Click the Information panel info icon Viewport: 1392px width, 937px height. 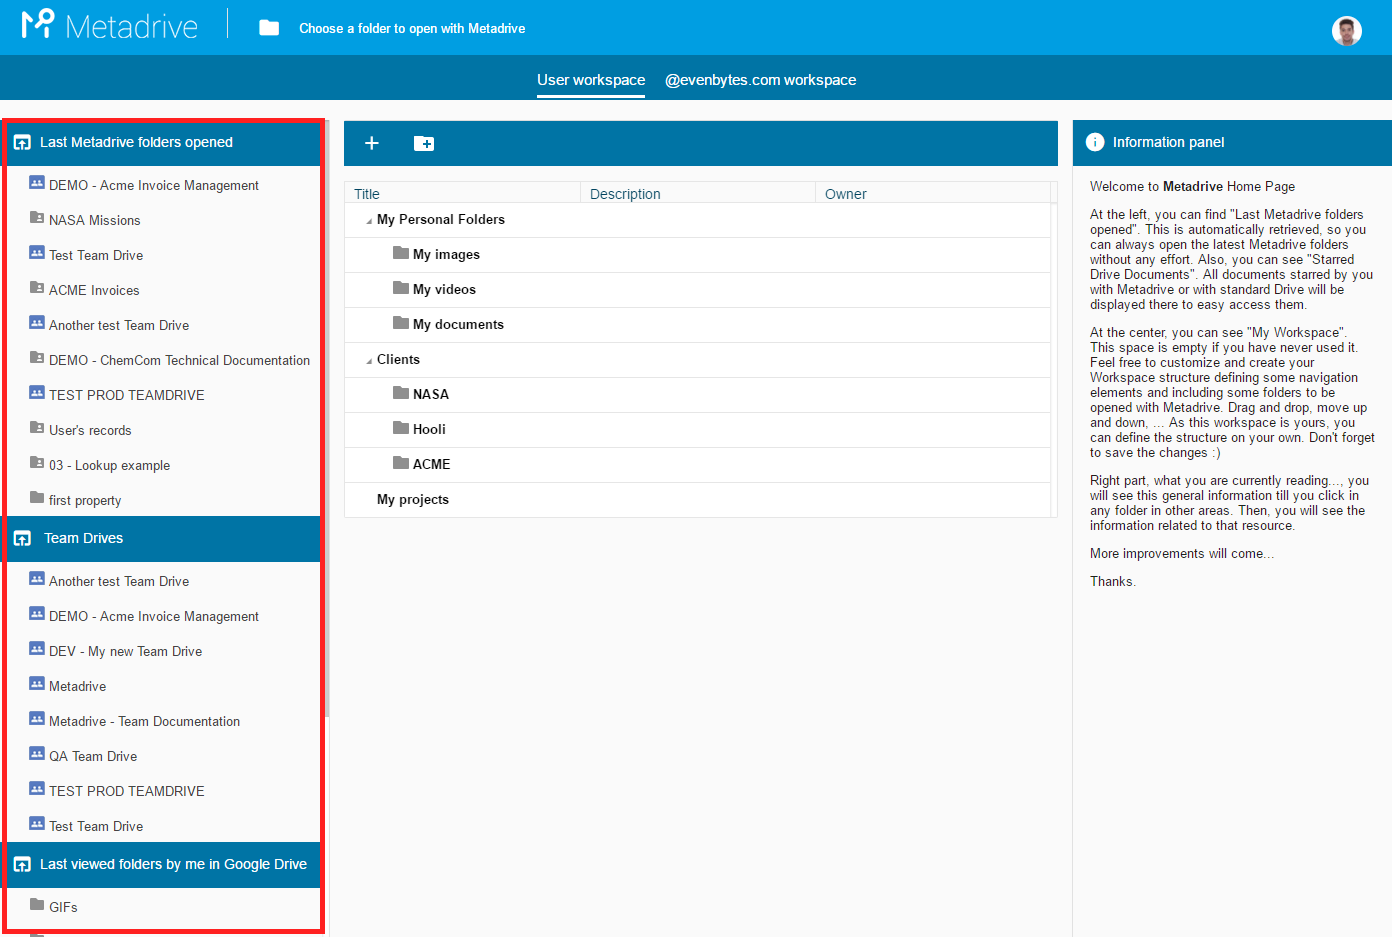[1095, 142]
